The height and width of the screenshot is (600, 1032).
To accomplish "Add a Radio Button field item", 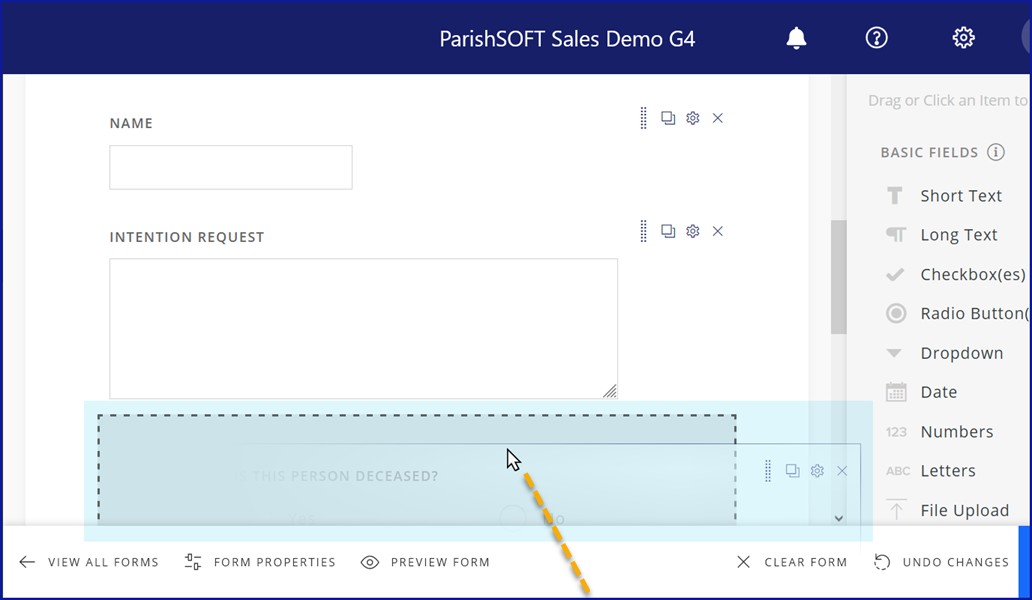I will coord(972,314).
